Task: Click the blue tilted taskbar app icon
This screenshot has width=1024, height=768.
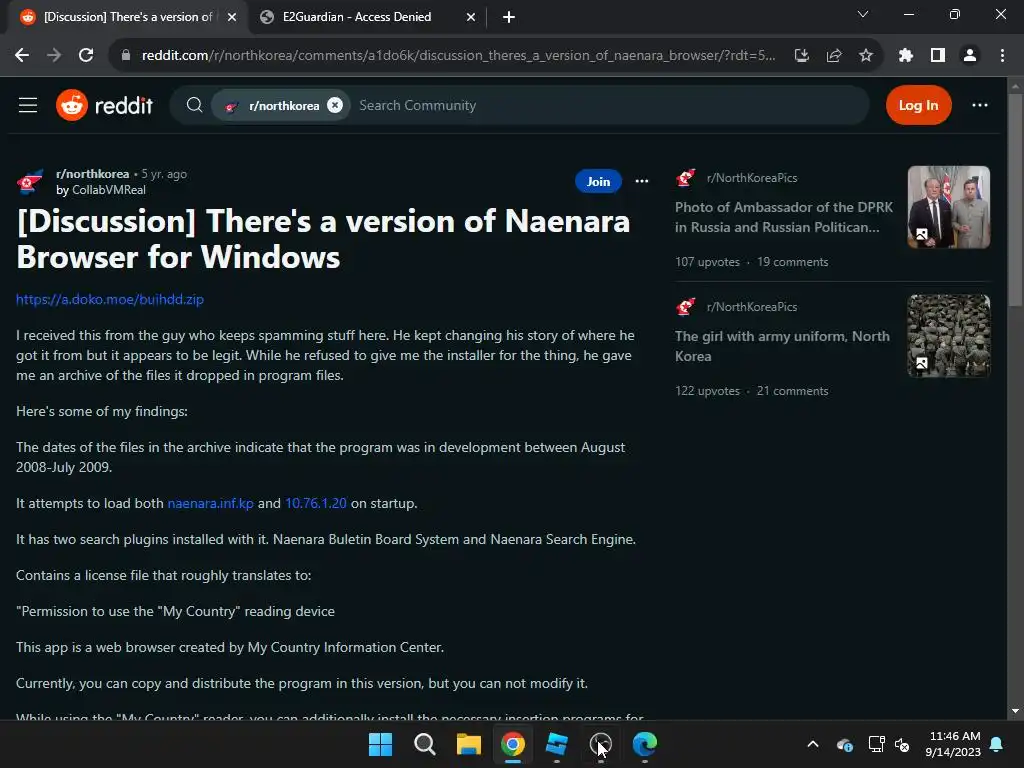Action: click(x=557, y=744)
